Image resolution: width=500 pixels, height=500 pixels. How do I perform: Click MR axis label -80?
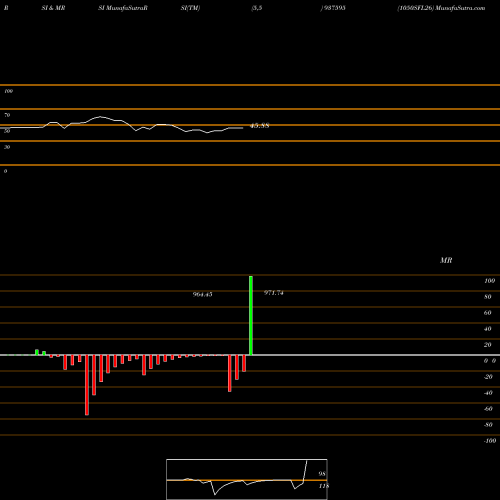point(488,425)
